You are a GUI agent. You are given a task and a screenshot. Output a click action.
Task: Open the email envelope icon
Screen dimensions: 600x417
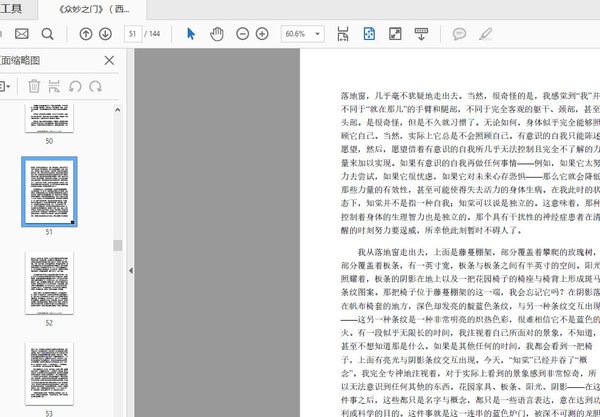22,34
